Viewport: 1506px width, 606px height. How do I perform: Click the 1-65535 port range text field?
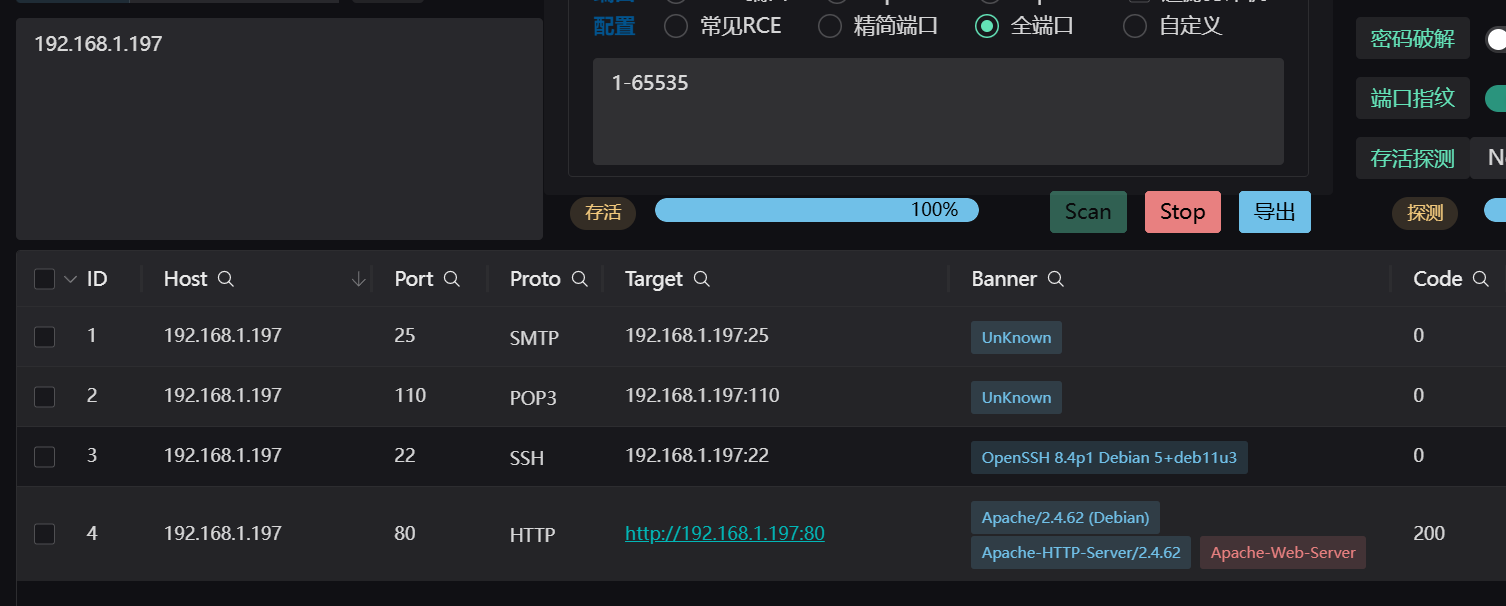[x=937, y=111]
